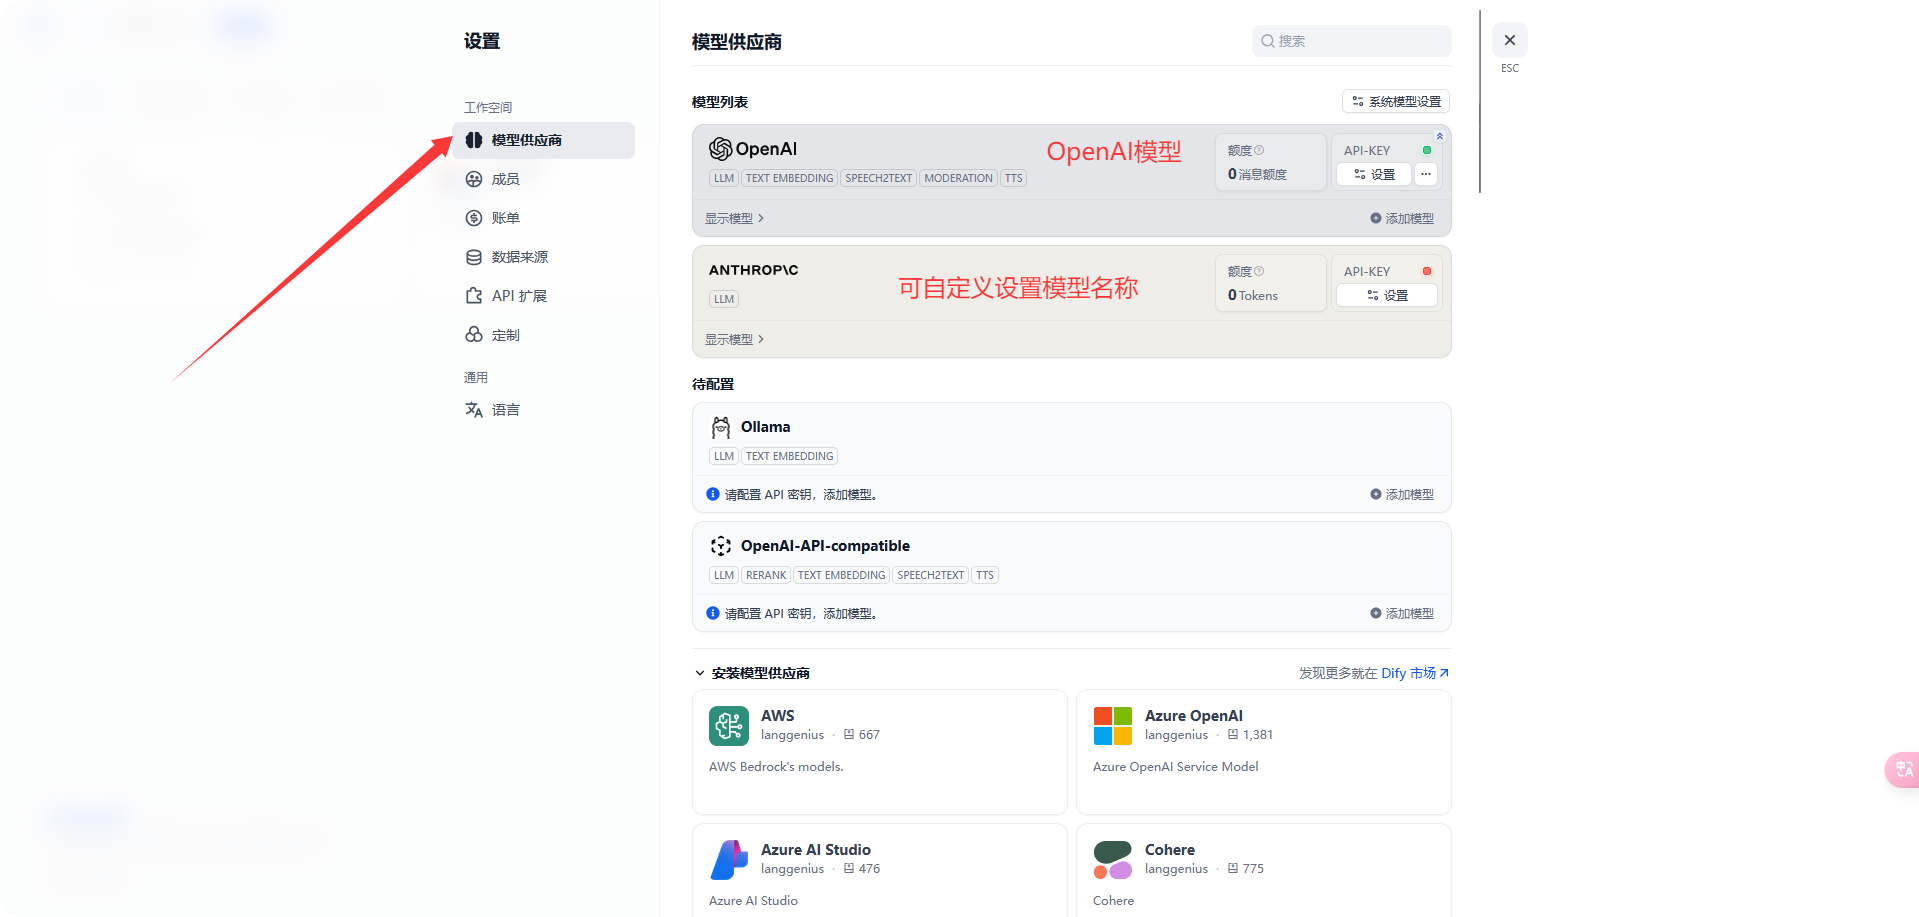Expand Anthropic 显示模型 list

(734, 339)
